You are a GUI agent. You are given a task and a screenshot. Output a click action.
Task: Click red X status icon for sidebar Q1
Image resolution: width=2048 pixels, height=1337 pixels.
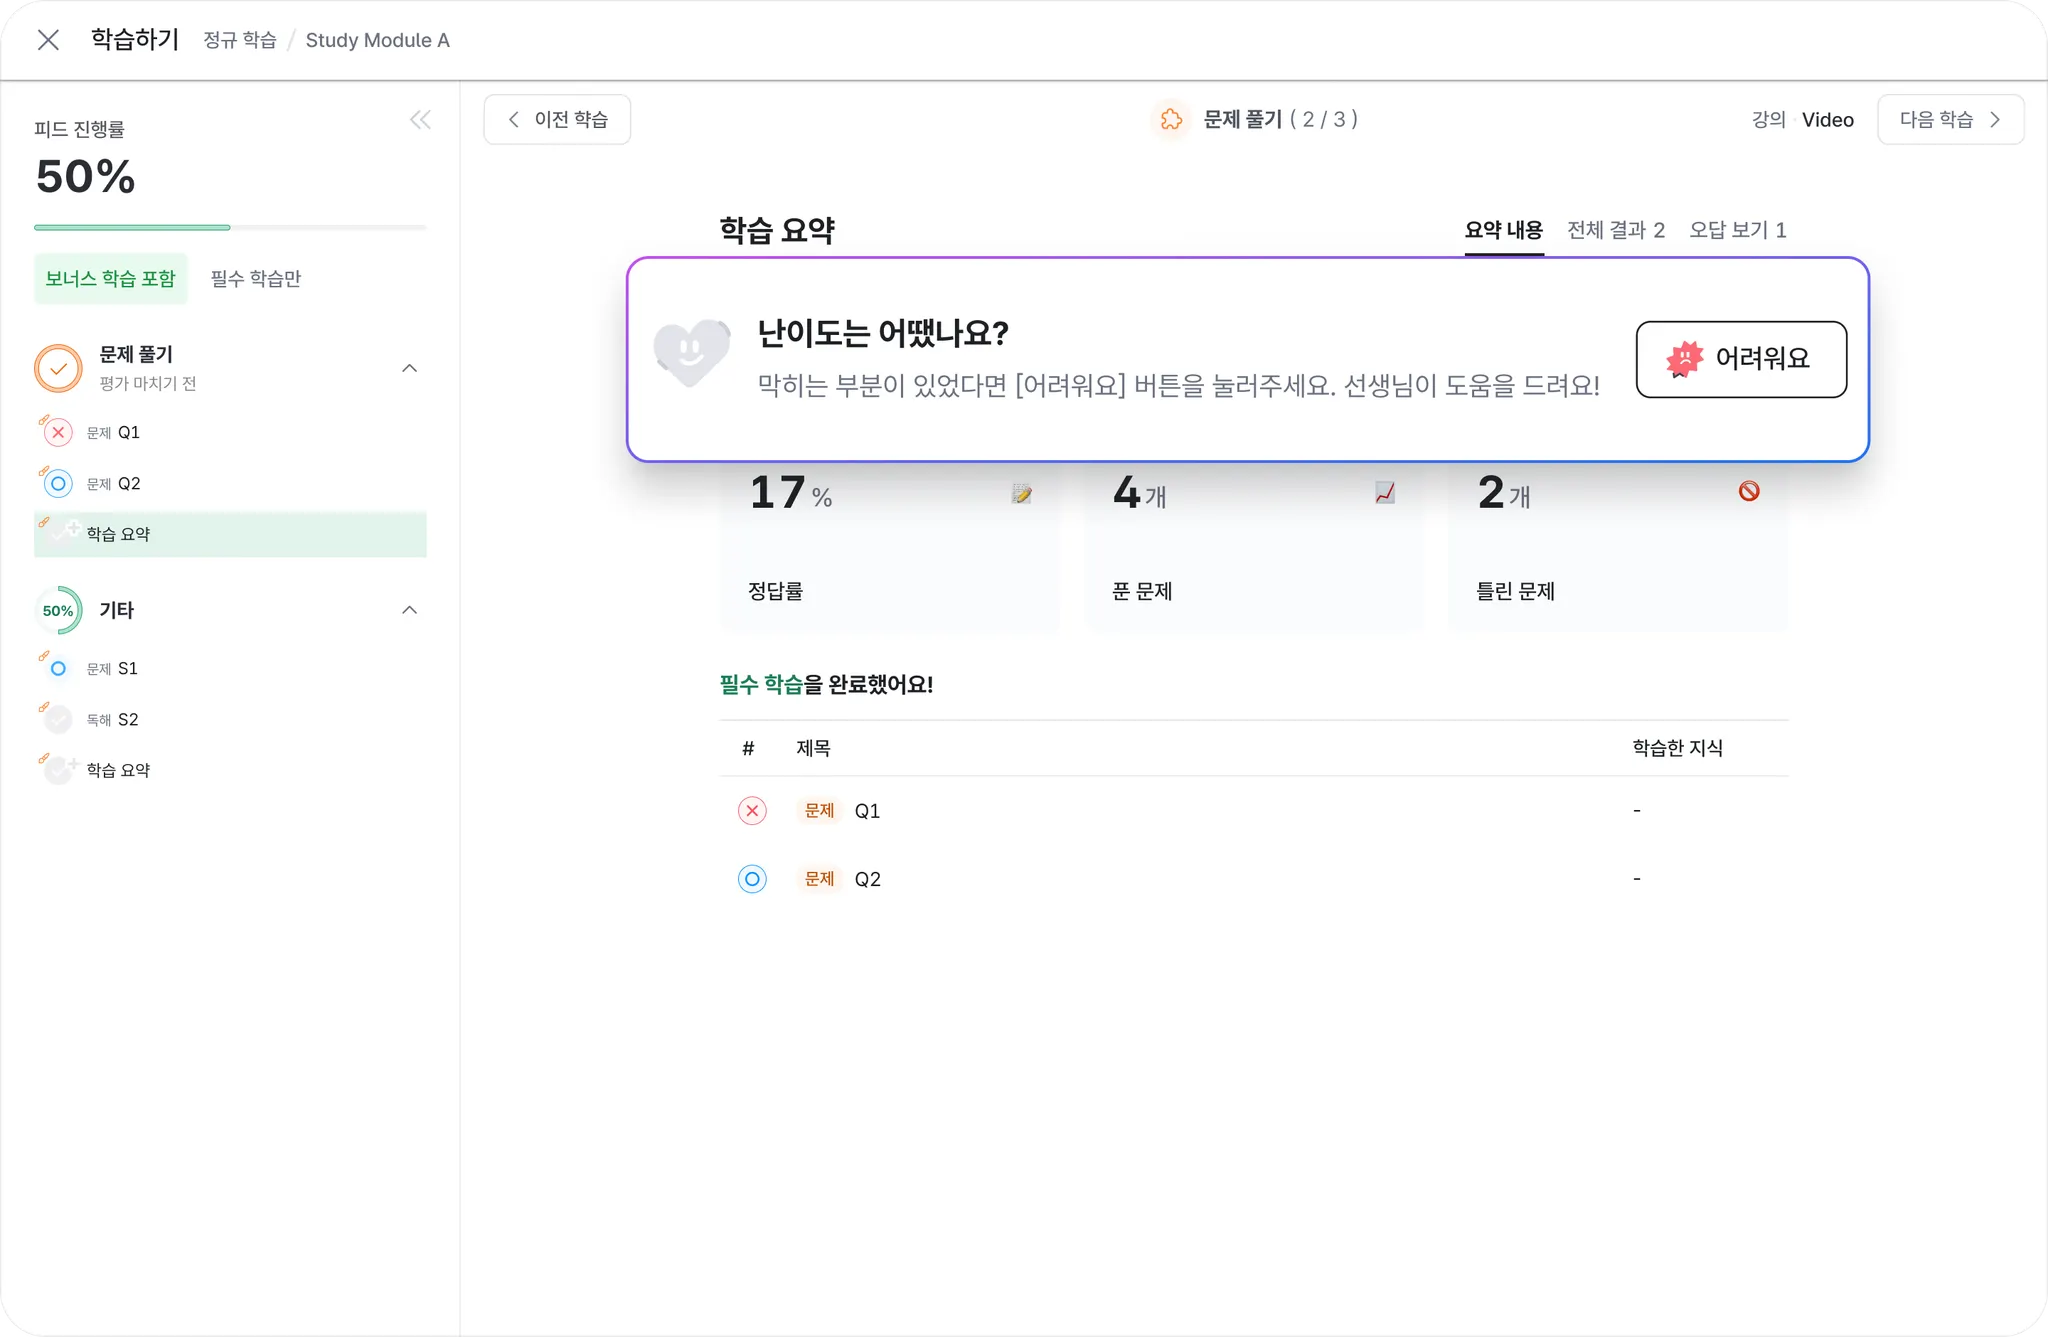58,433
